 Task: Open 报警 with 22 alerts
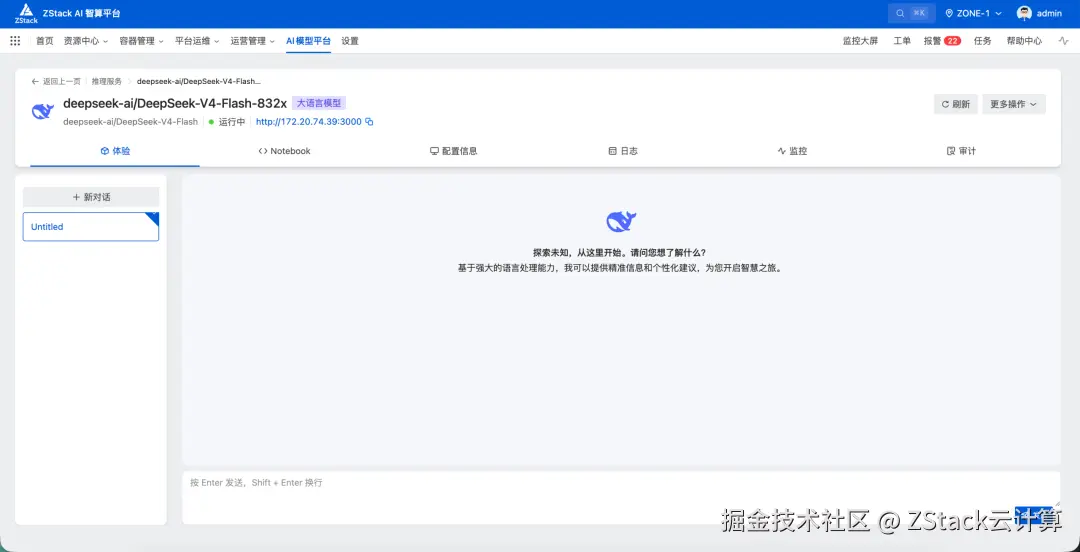pyautogui.click(x=942, y=41)
